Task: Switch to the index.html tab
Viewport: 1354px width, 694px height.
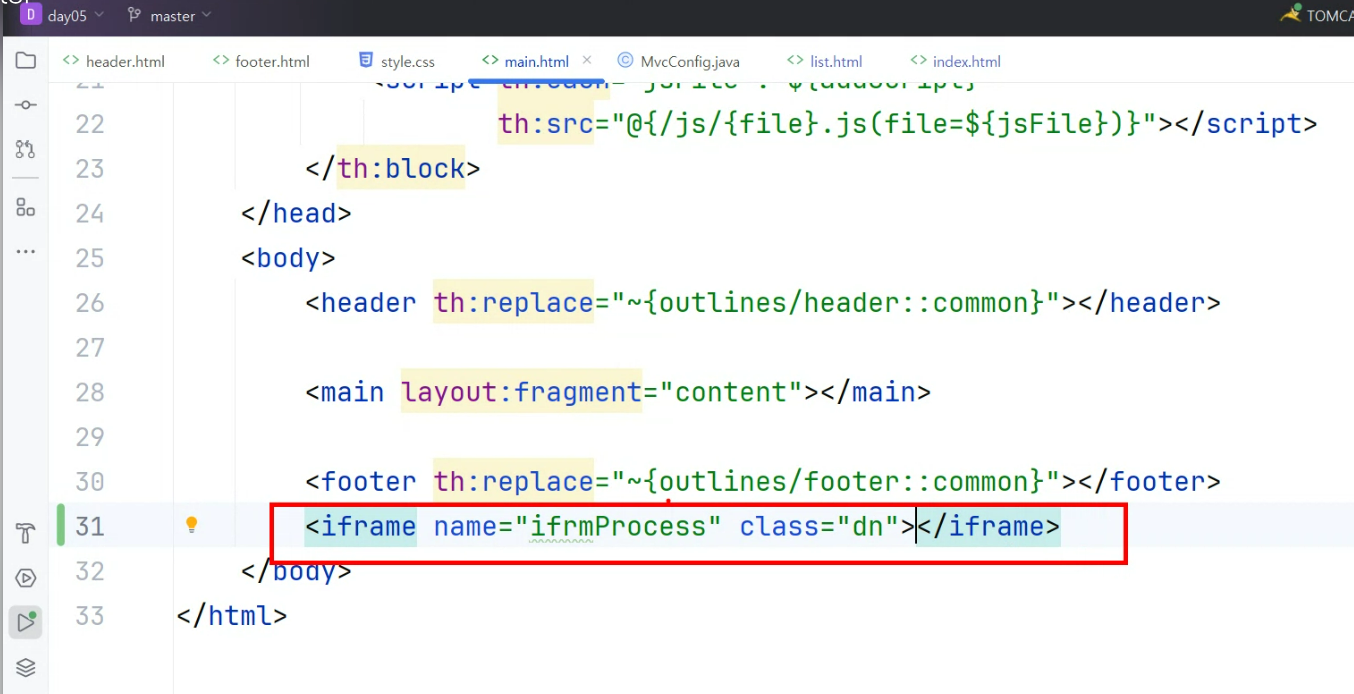Action: coord(955,61)
